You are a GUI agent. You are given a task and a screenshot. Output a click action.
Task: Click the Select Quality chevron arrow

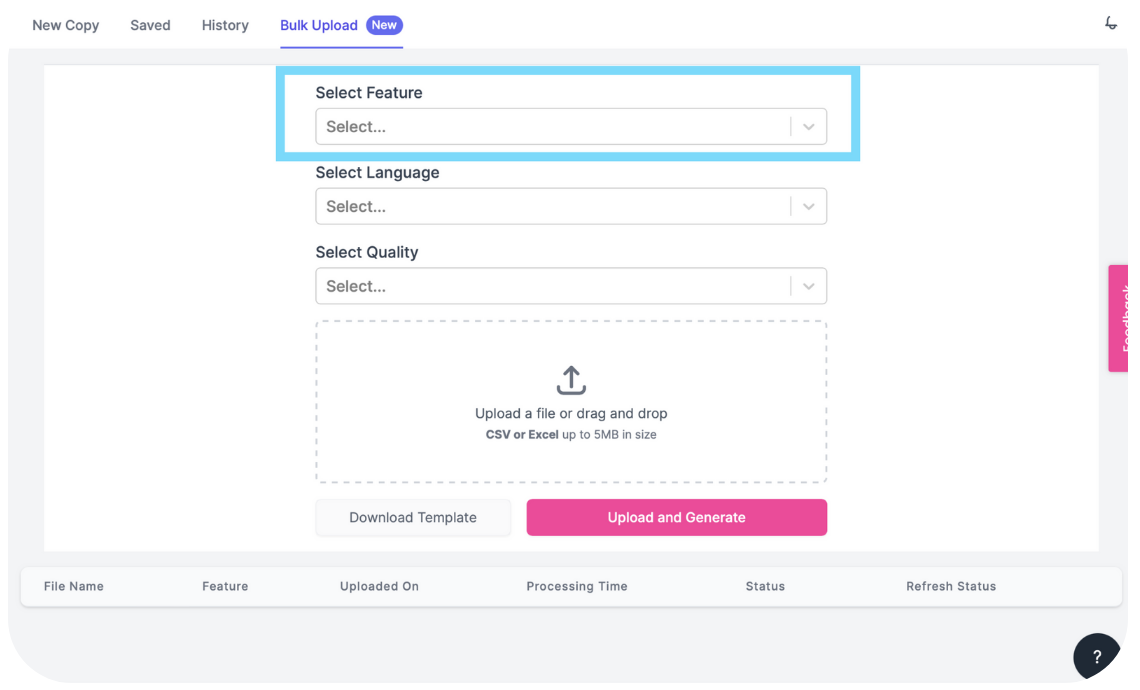[x=808, y=286]
